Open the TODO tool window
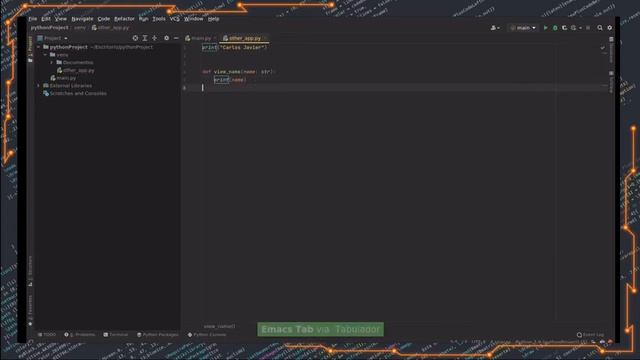 pos(47,335)
